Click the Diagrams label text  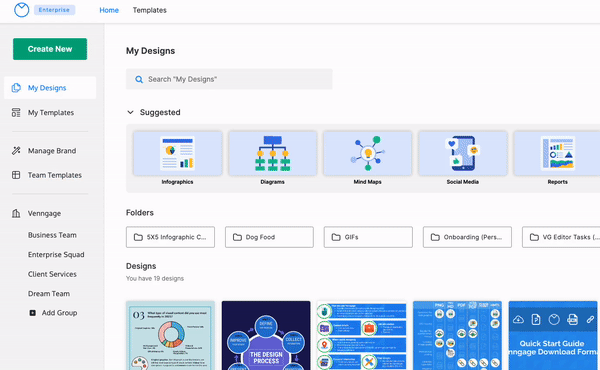(272, 182)
